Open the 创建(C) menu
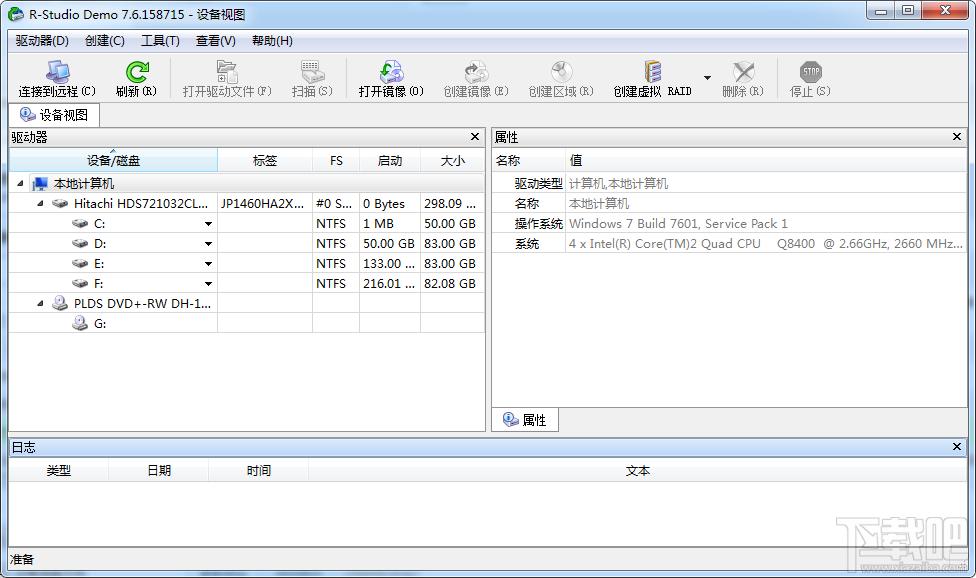Image resolution: width=976 pixels, height=578 pixels. pos(105,41)
